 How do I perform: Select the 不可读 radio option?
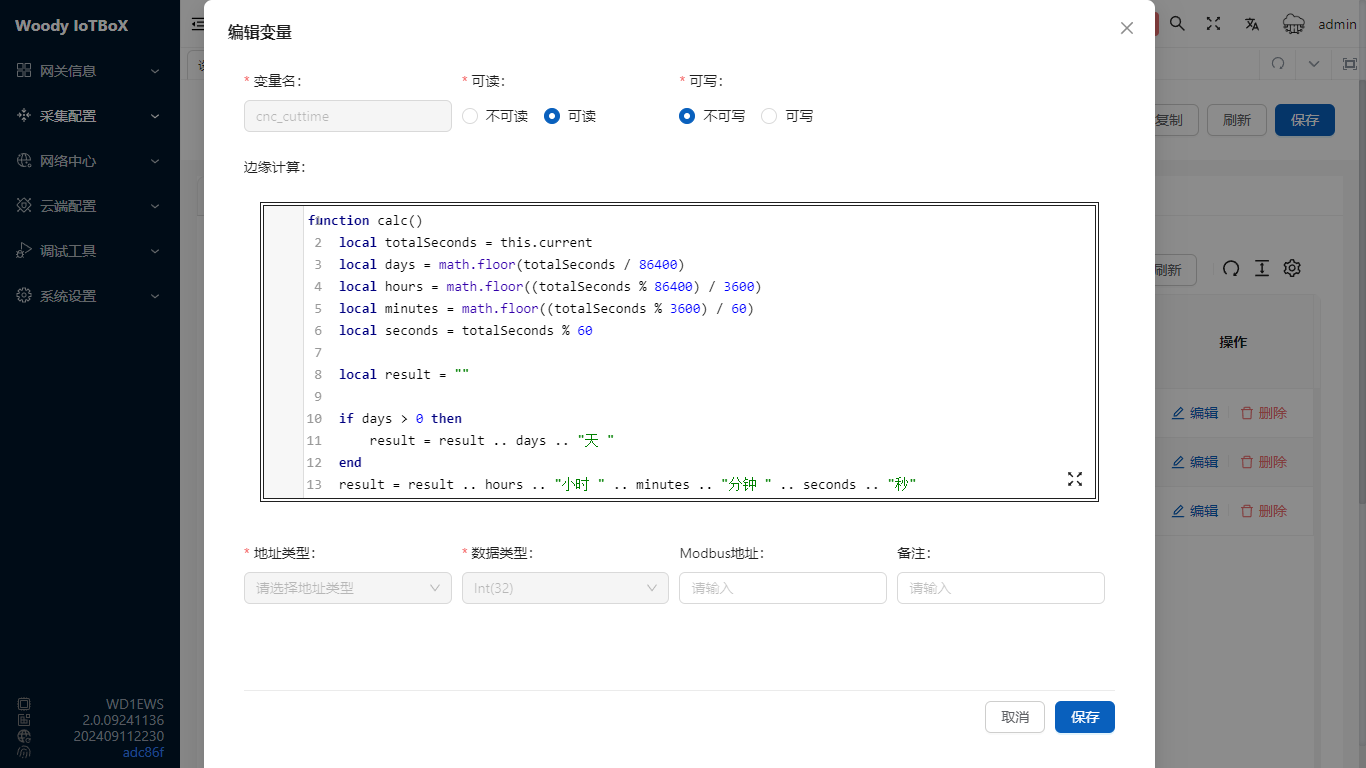(471, 116)
